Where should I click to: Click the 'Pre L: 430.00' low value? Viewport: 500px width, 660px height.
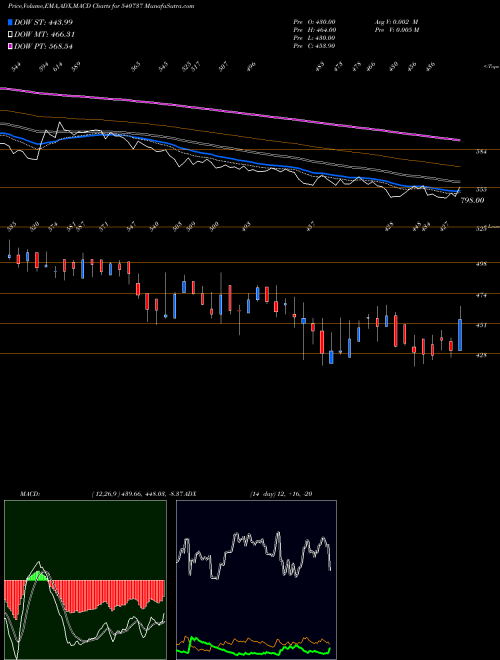tap(314, 38)
